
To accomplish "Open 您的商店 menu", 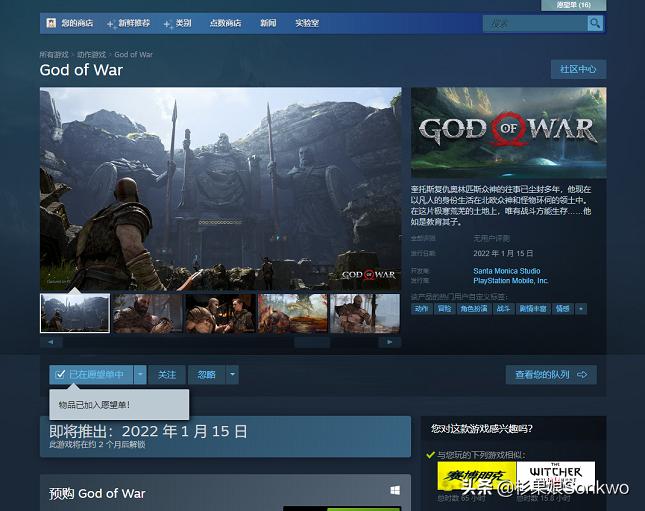I will tap(77, 23).
